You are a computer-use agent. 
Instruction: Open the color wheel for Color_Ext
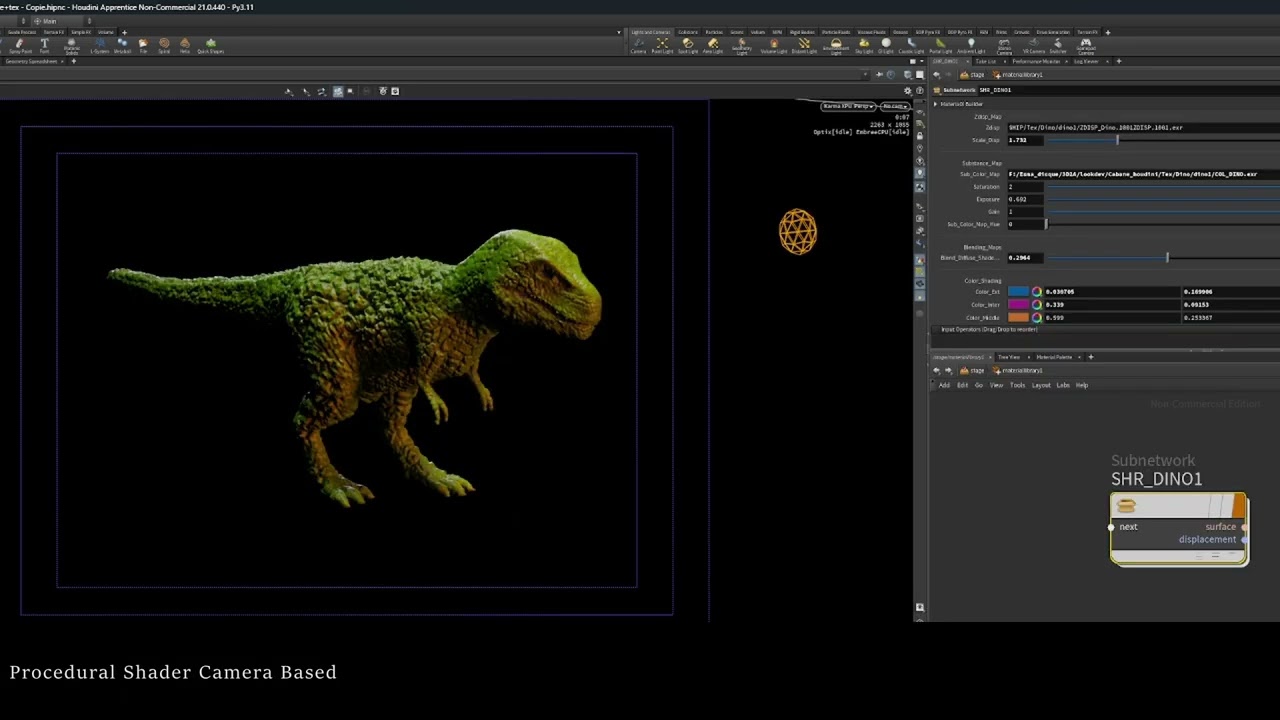[1036, 291]
